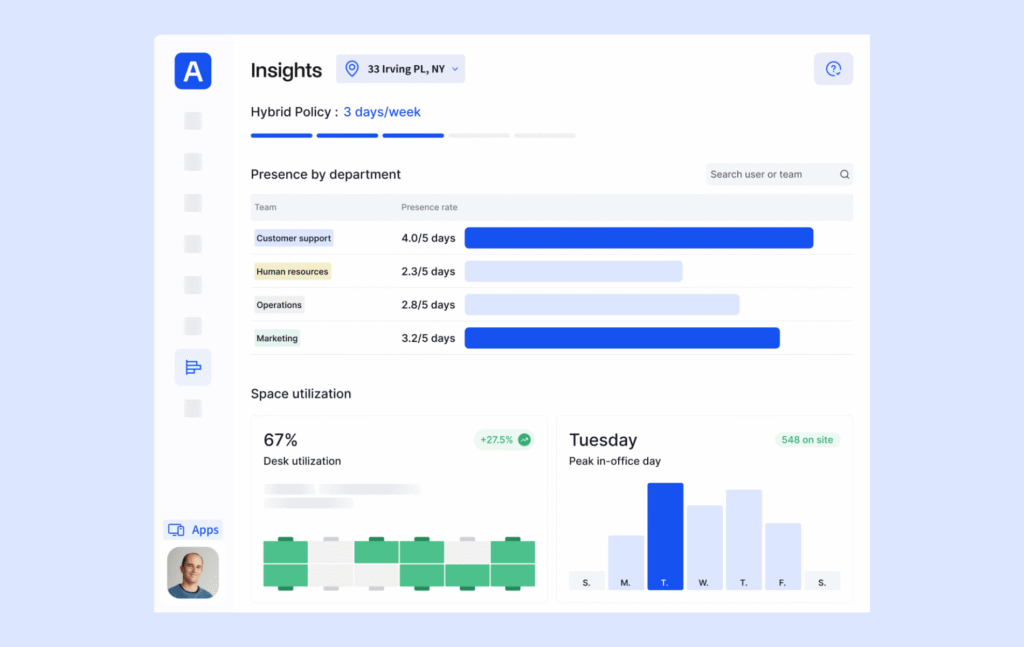Click the Space utilization heading
The width and height of the screenshot is (1024, 647).
pos(301,394)
